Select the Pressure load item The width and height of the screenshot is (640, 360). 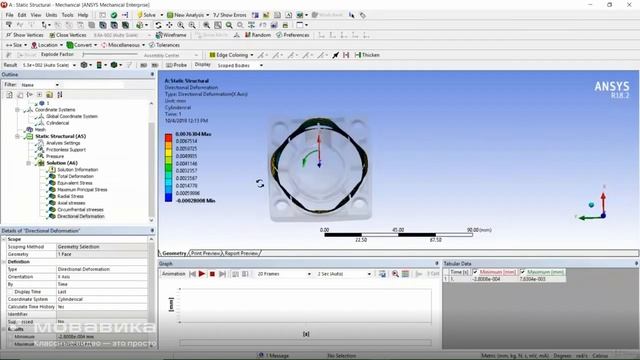coord(55,156)
